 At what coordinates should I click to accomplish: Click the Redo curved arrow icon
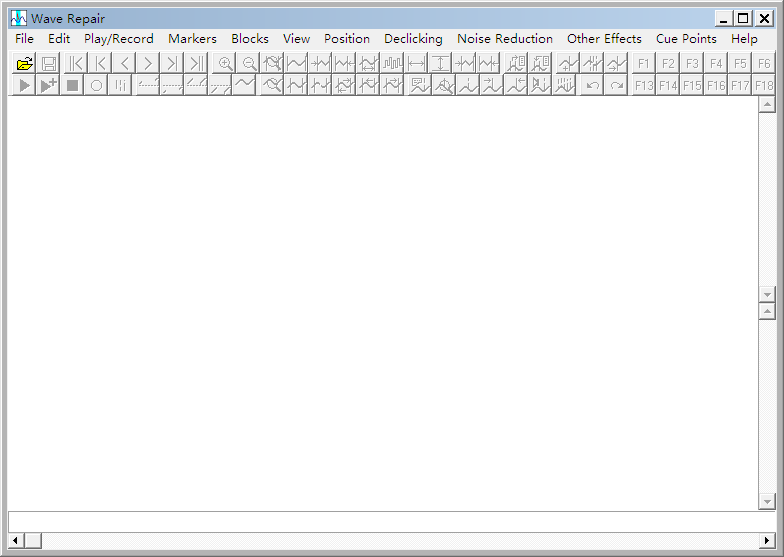(x=616, y=85)
